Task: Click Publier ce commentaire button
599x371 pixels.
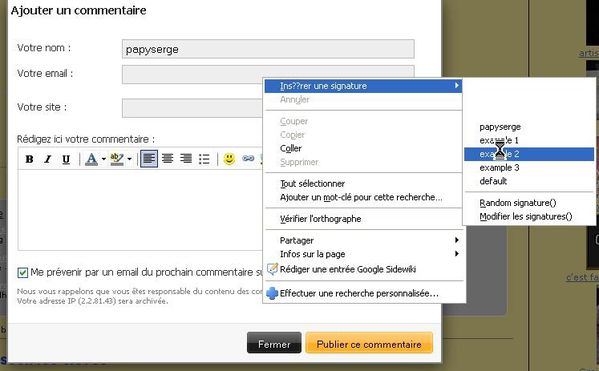Action: [369, 343]
